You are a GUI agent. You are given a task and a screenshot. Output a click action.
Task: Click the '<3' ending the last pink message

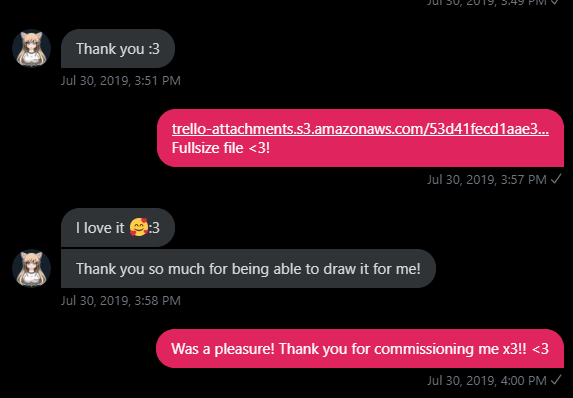[x=540, y=349]
